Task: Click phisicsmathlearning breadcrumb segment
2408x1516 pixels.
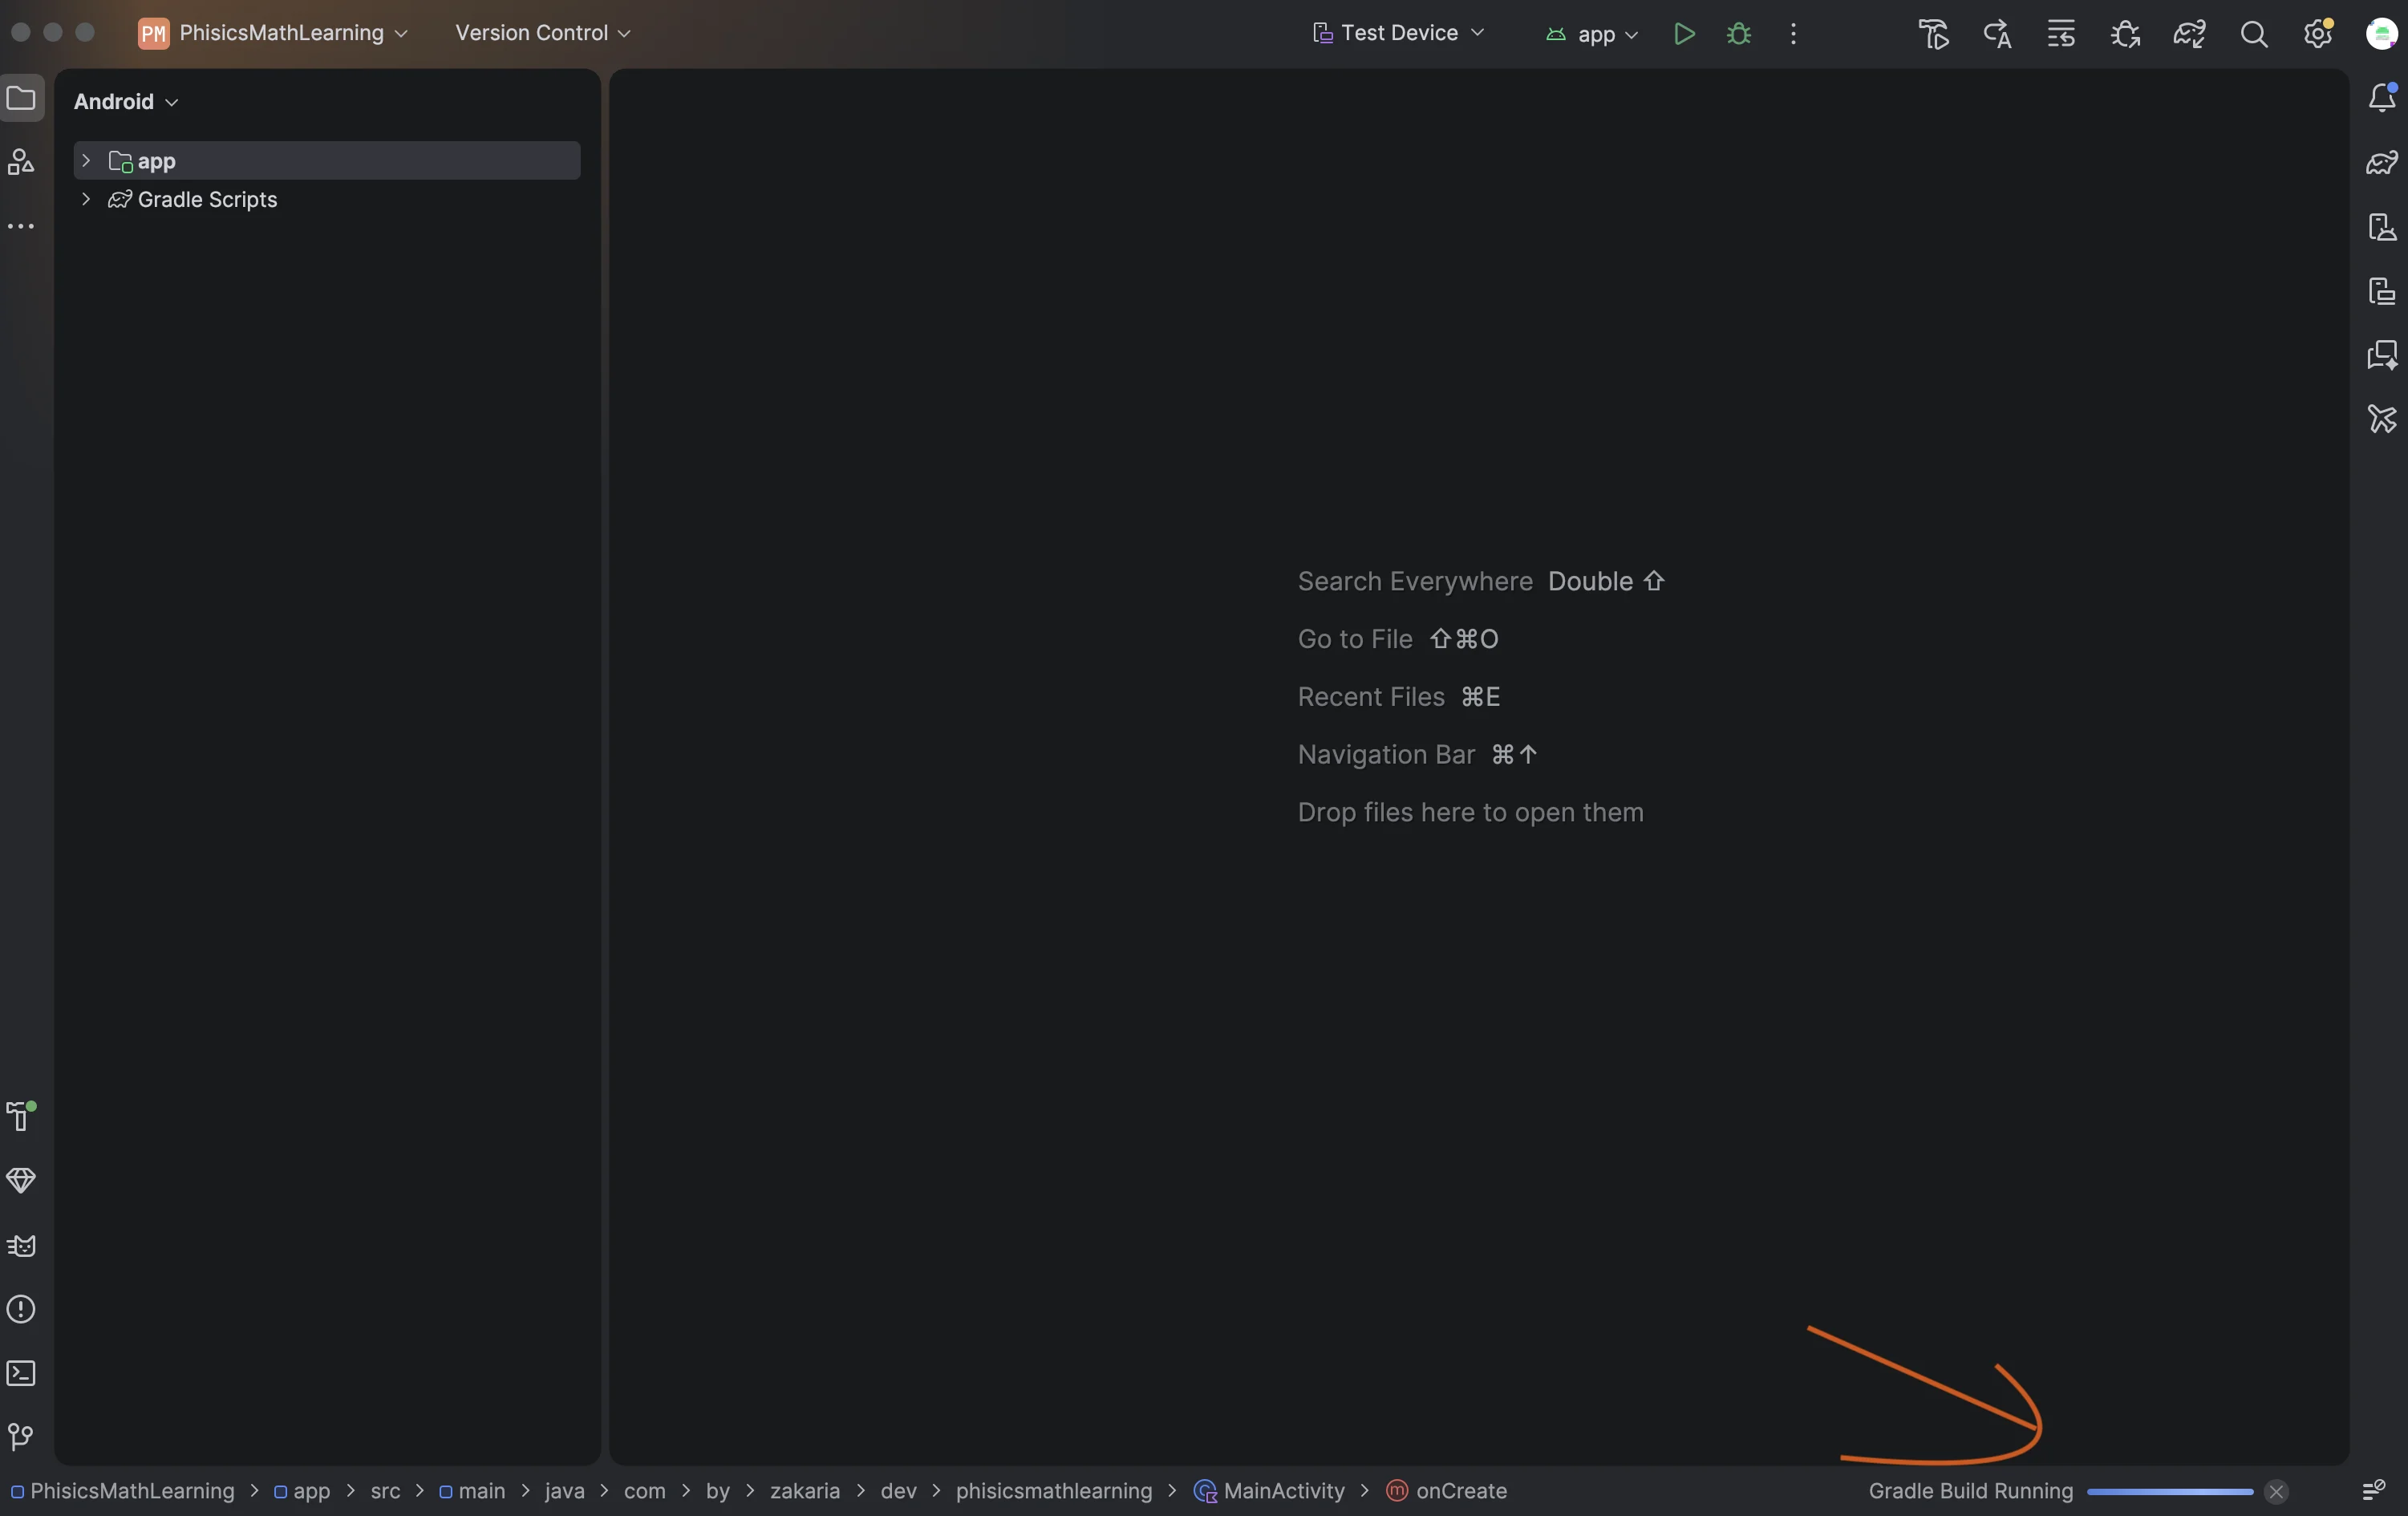Action: (1054, 1491)
